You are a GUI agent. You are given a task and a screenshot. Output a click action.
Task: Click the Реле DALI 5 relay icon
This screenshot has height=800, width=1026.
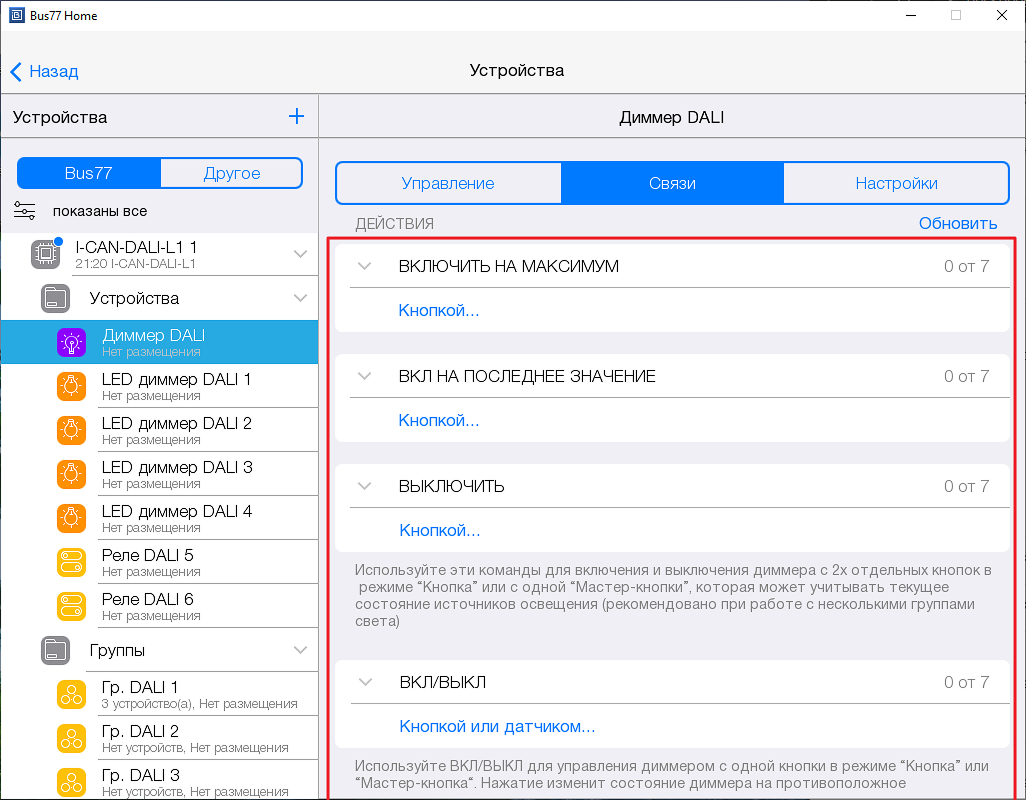tap(71, 562)
